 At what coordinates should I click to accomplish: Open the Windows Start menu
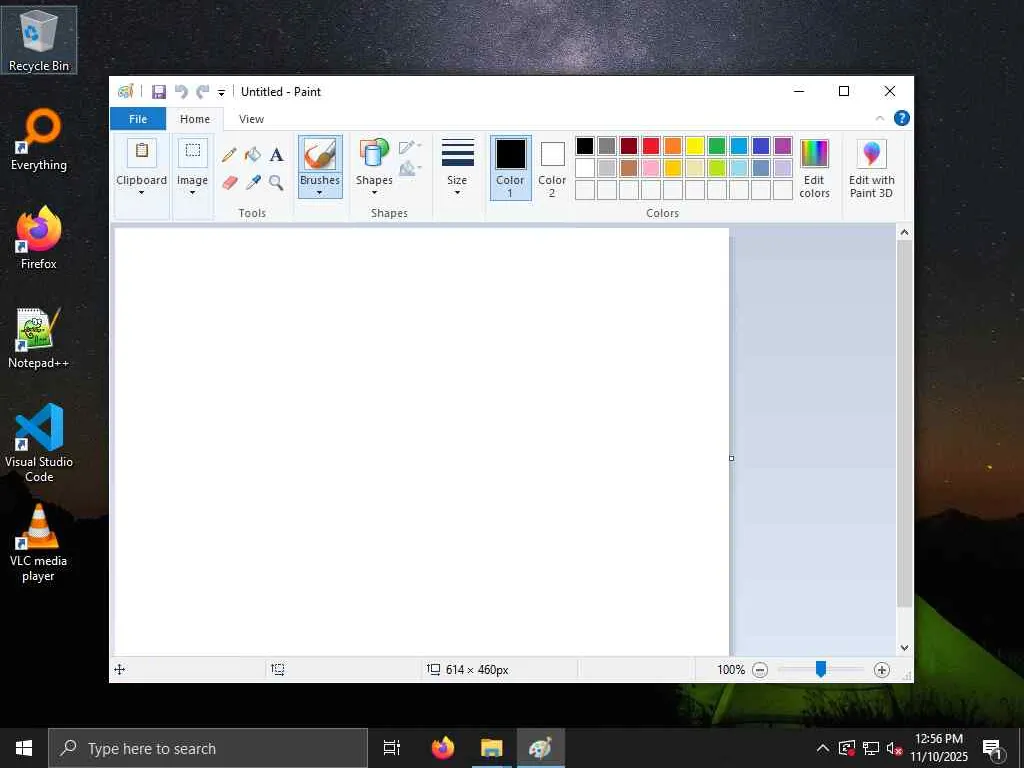click(x=24, y=748)
